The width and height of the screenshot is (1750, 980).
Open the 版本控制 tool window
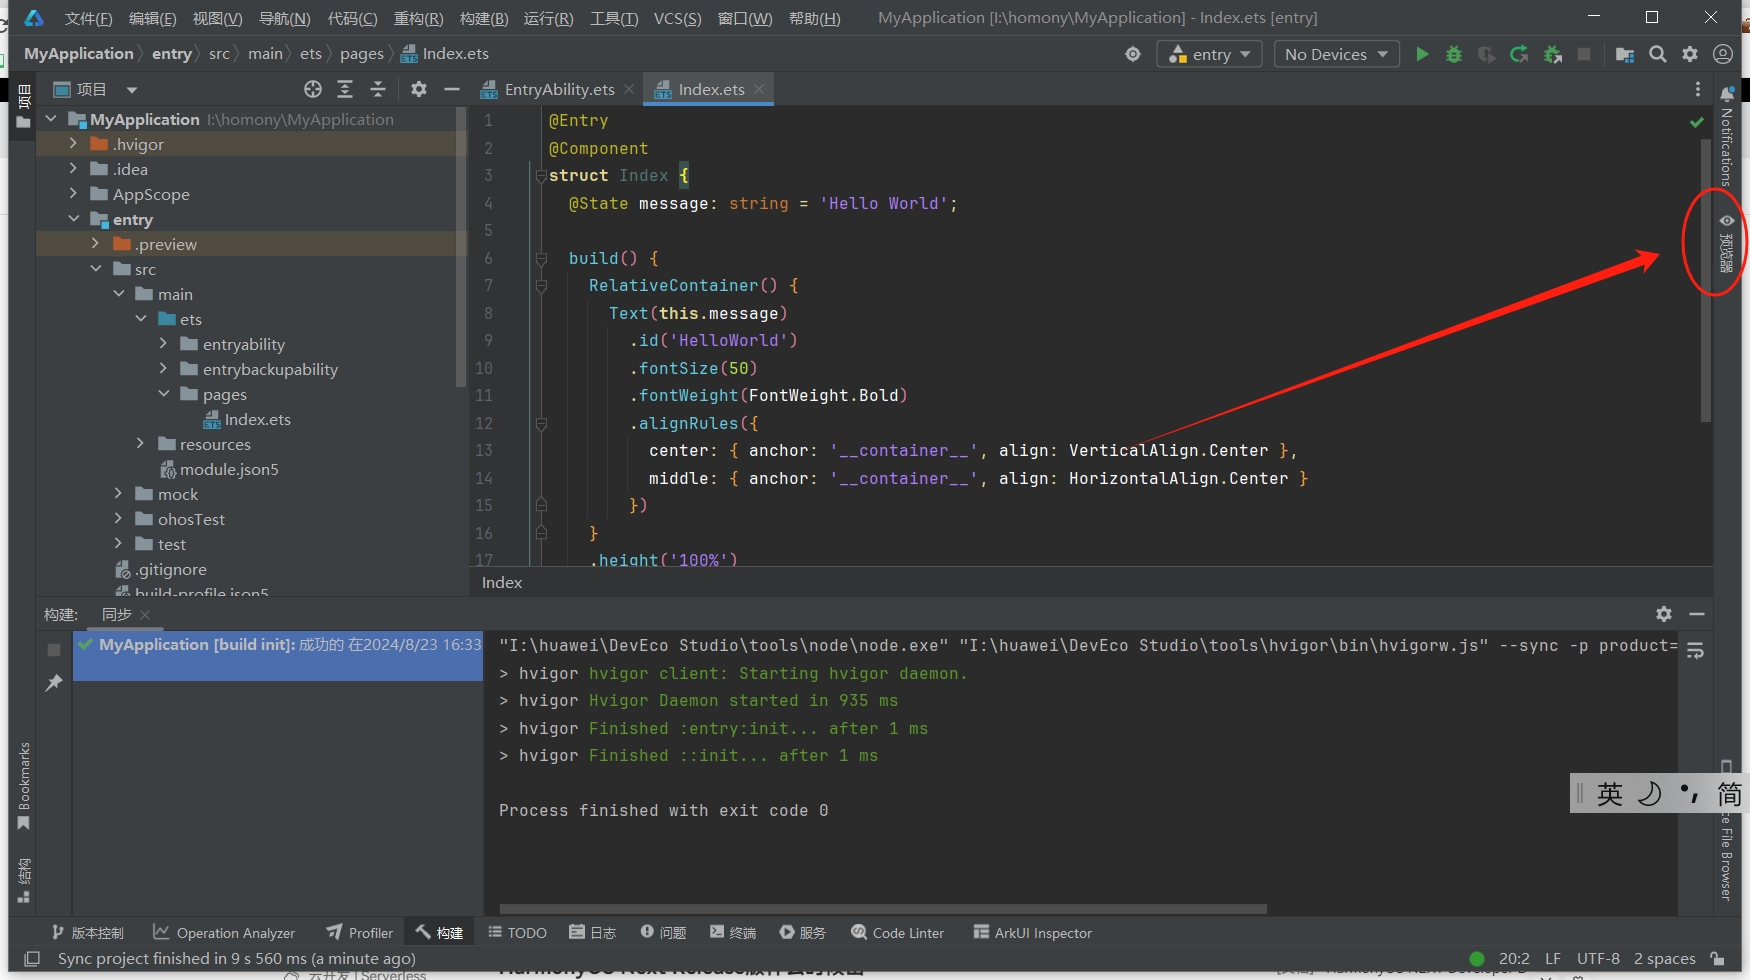(87, 933)
